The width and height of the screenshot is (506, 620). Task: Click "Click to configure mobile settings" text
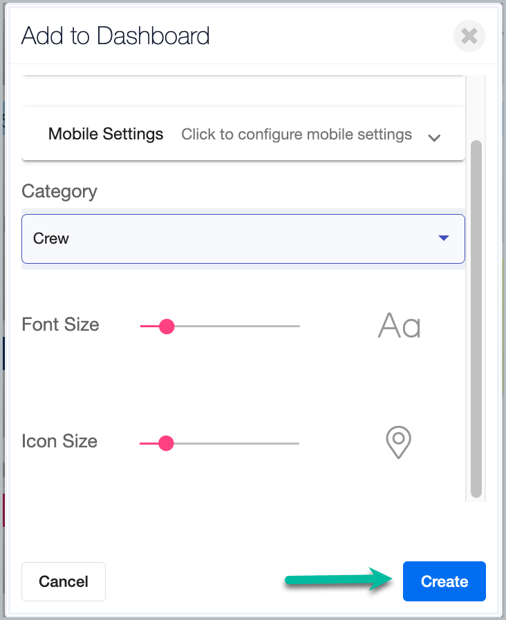coord(296,134)
